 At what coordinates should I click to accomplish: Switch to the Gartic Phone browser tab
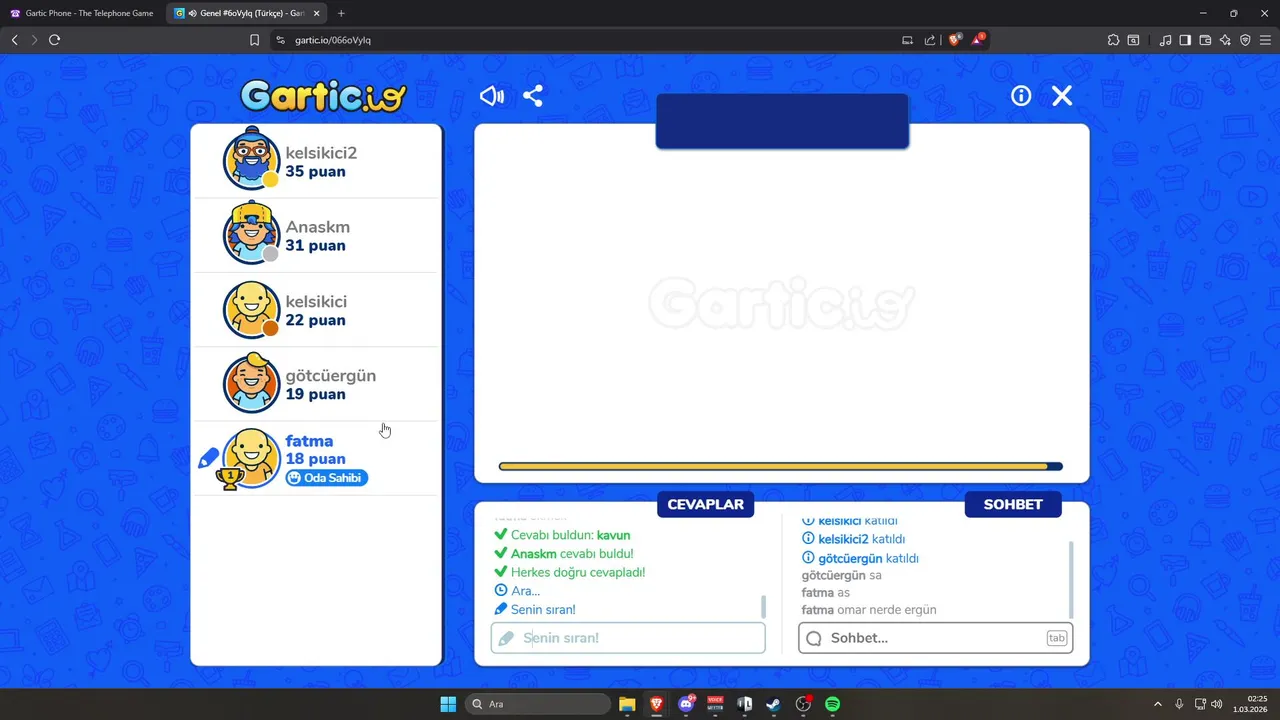[x=82, y=13]
